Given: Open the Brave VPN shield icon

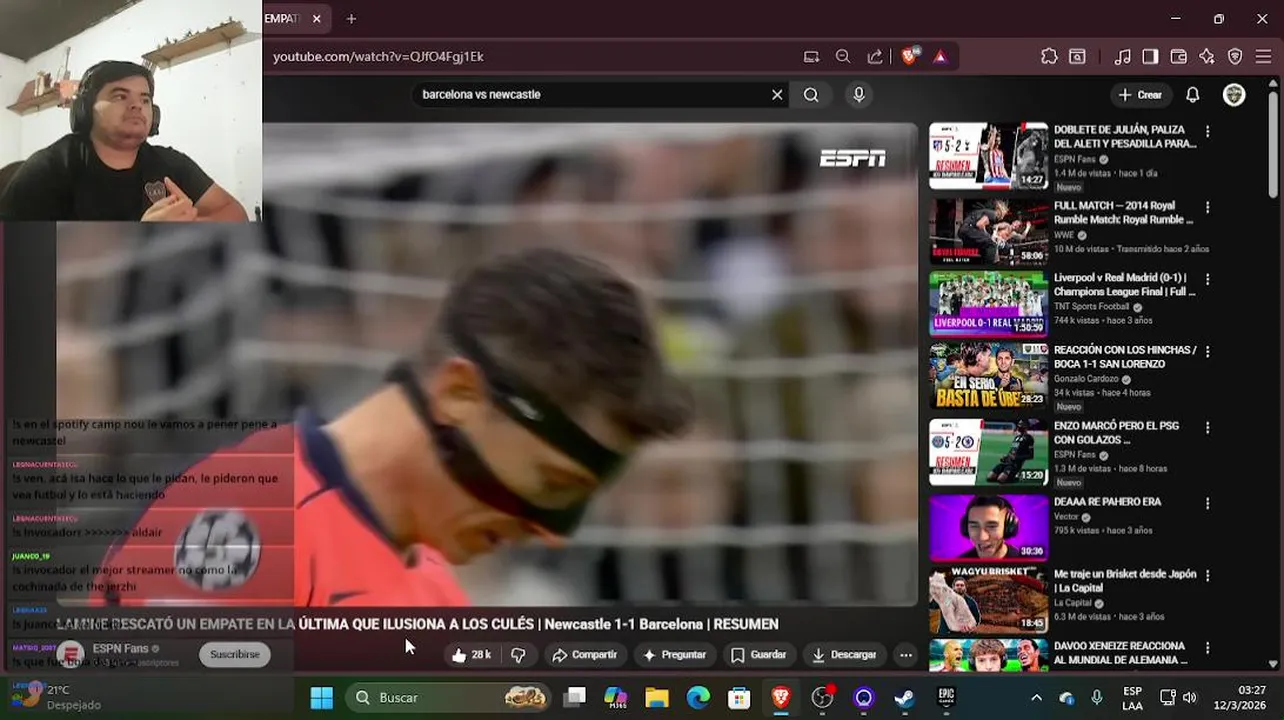Looking at the screenshot, I should (1235, 57).
